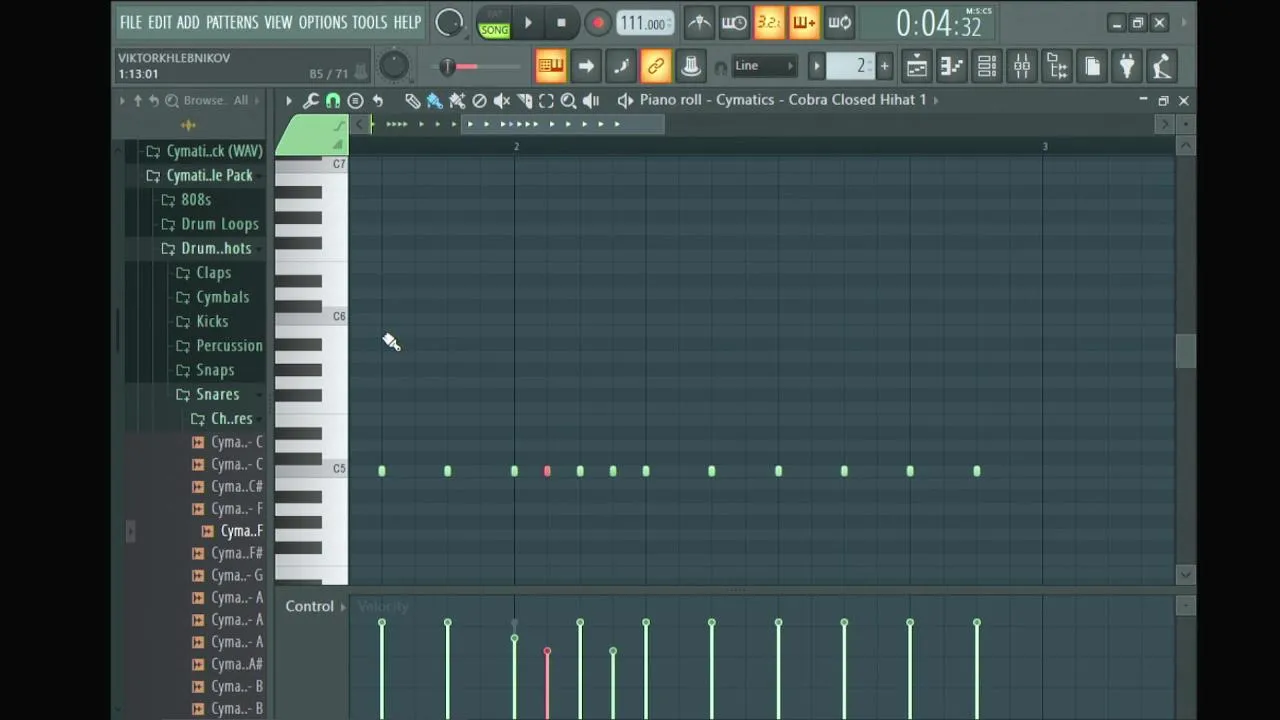Screen dimensions: 1280x720
Task: Open the PATTERNS menu
Action: coord(232,22)
